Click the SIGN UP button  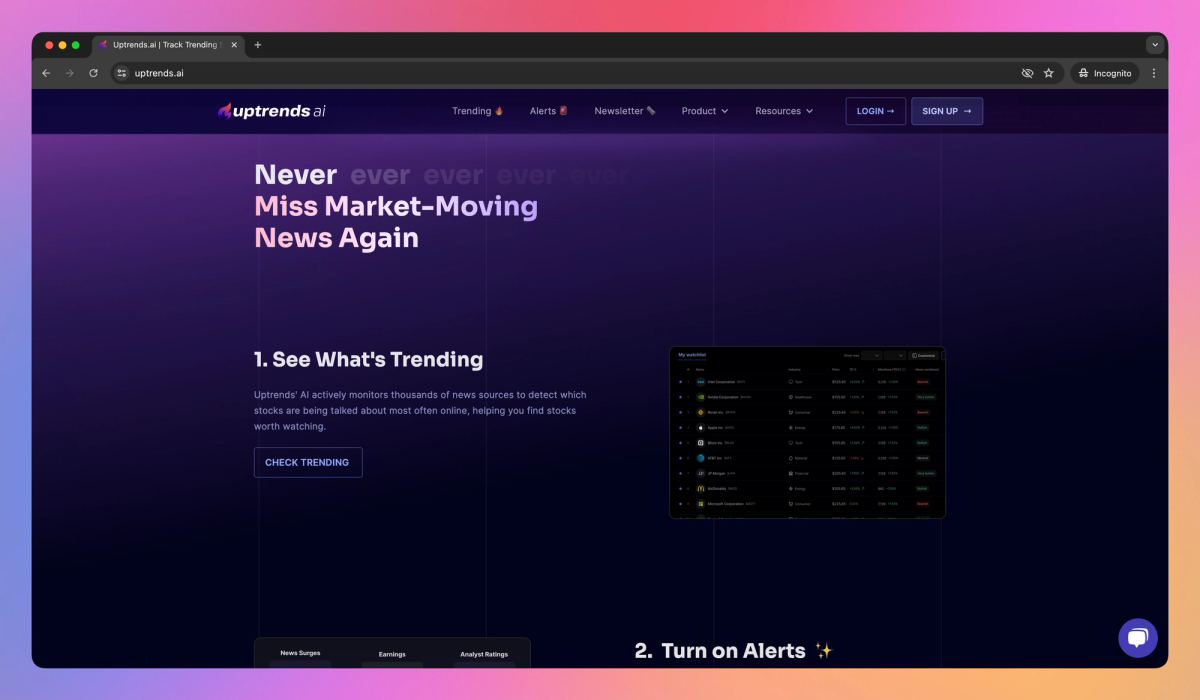click(x=946, y=111)
